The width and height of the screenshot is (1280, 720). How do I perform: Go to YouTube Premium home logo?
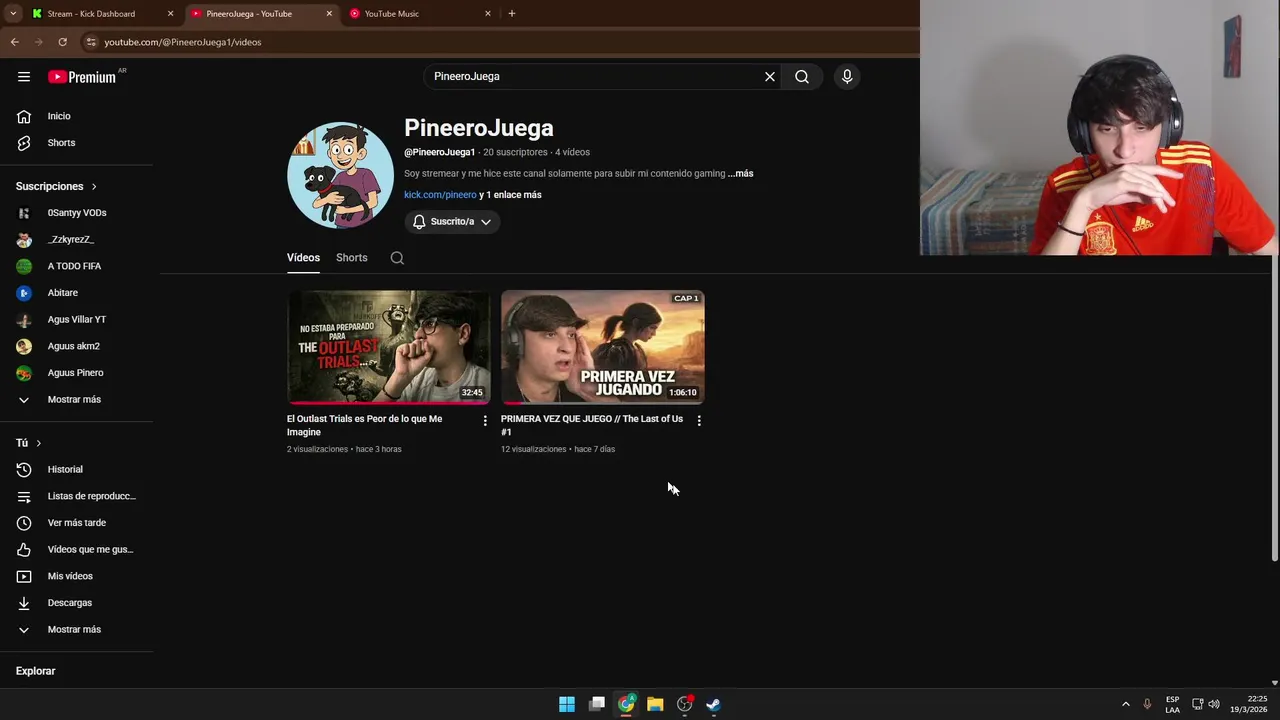[x=82, y=77]
